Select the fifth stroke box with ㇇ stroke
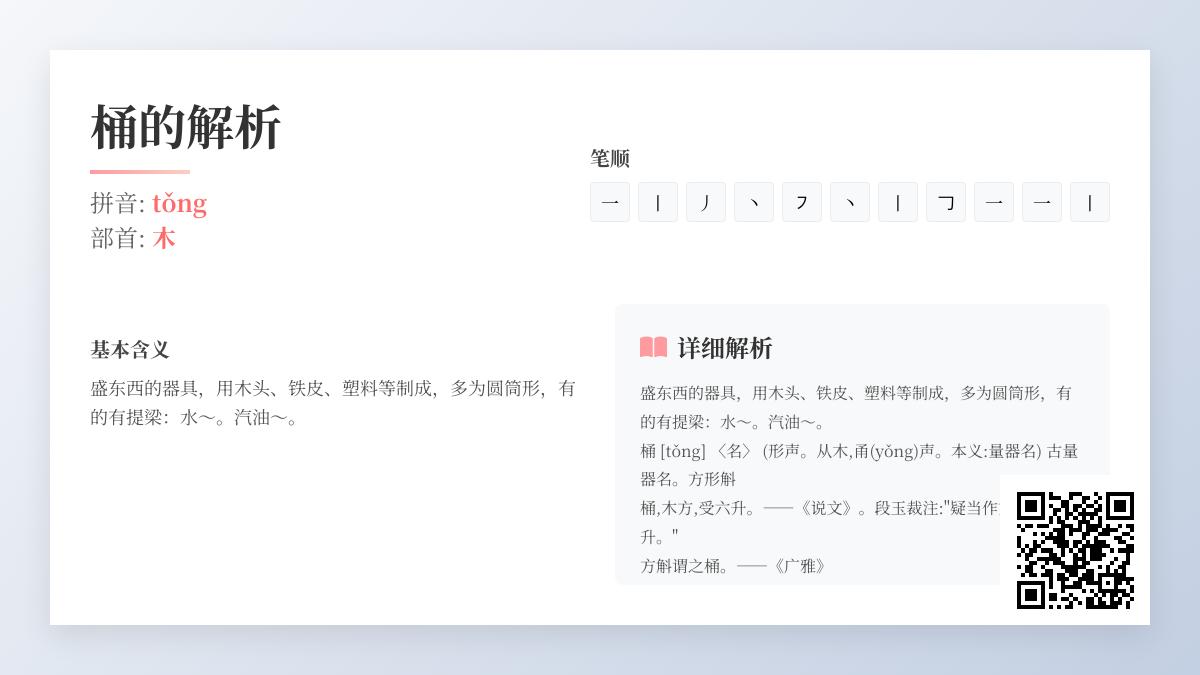Viewport: 1200px width, 675px height. click(x=802, y=202)
